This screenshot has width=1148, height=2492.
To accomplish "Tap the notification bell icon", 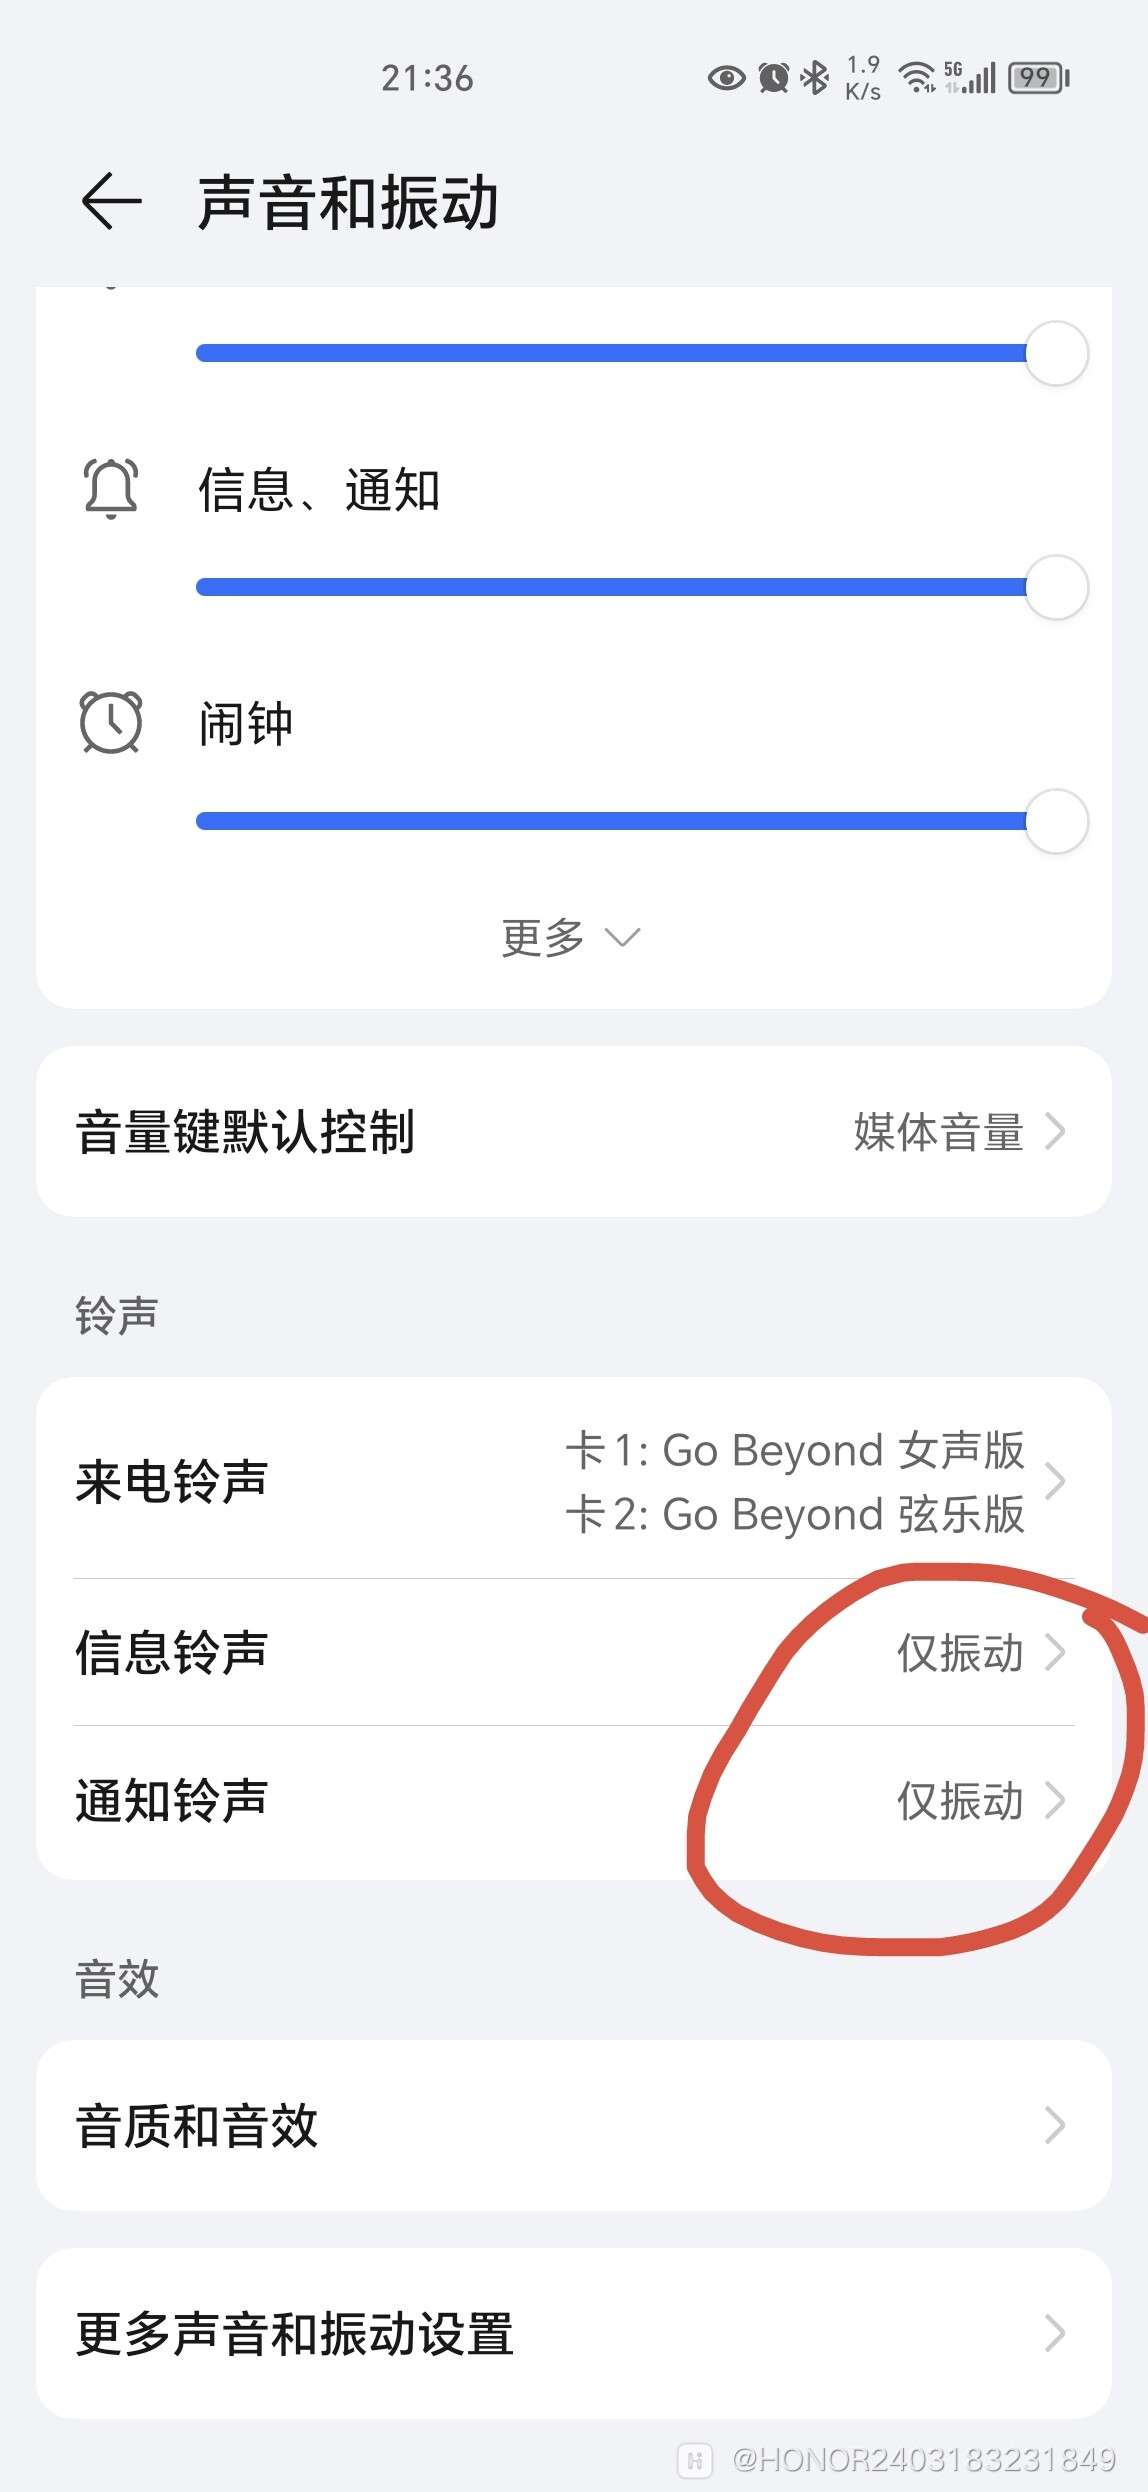I will [111, 489].
